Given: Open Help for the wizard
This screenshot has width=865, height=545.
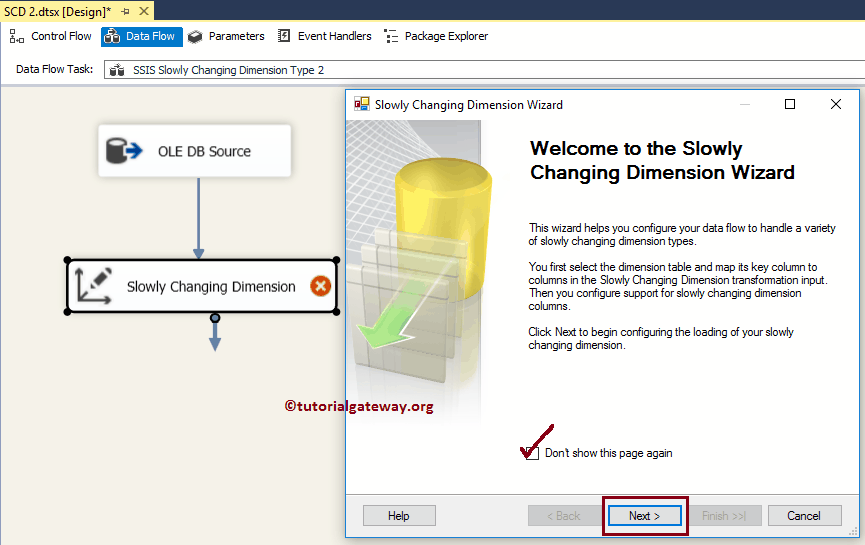Looking at the screenshot, I should (399, 516).
